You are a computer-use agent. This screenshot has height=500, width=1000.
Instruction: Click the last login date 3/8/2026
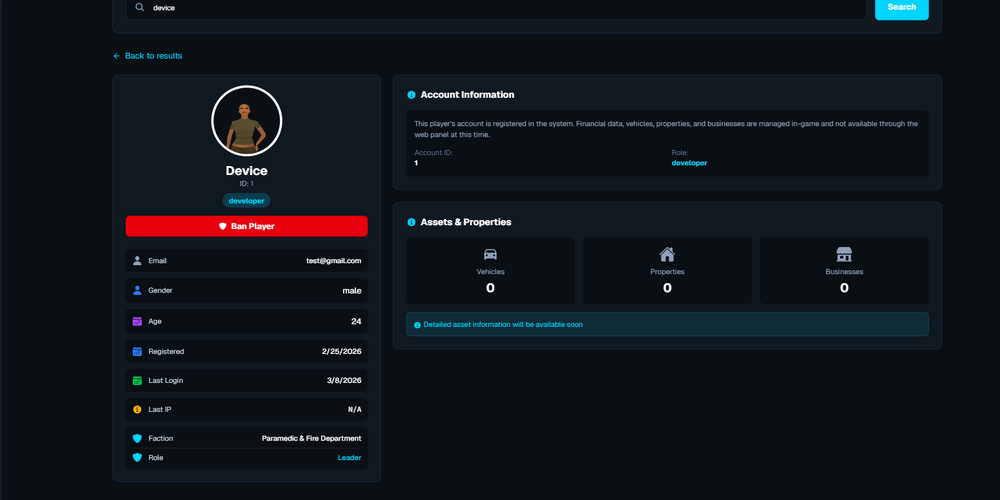(x=344, y=381)
